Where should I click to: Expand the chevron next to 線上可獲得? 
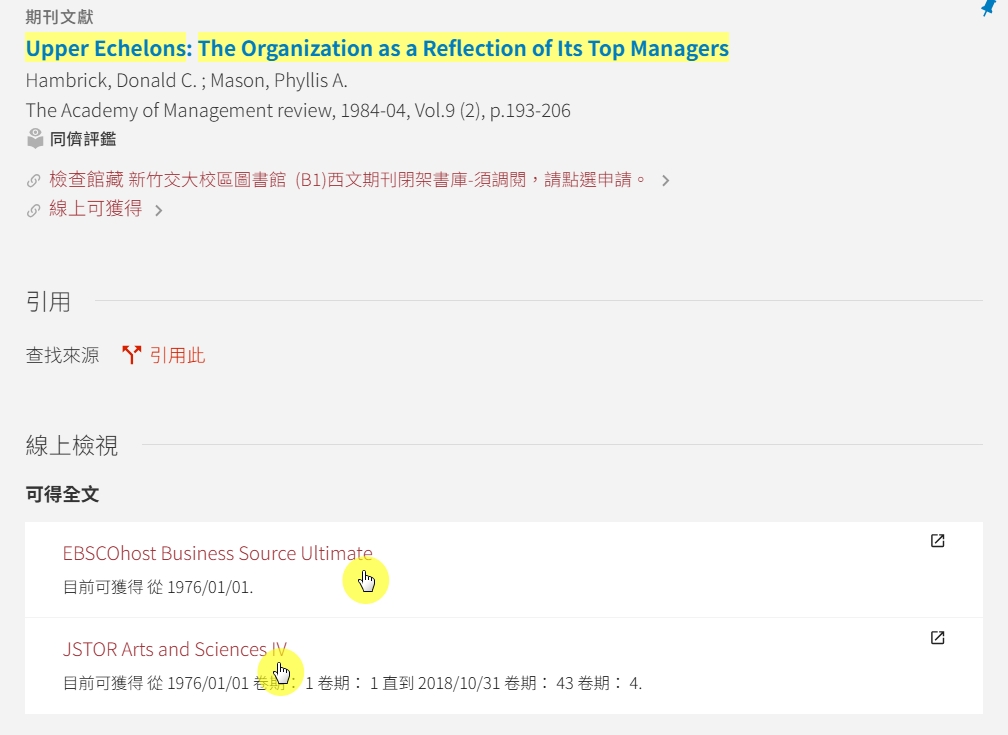point(158,210)
